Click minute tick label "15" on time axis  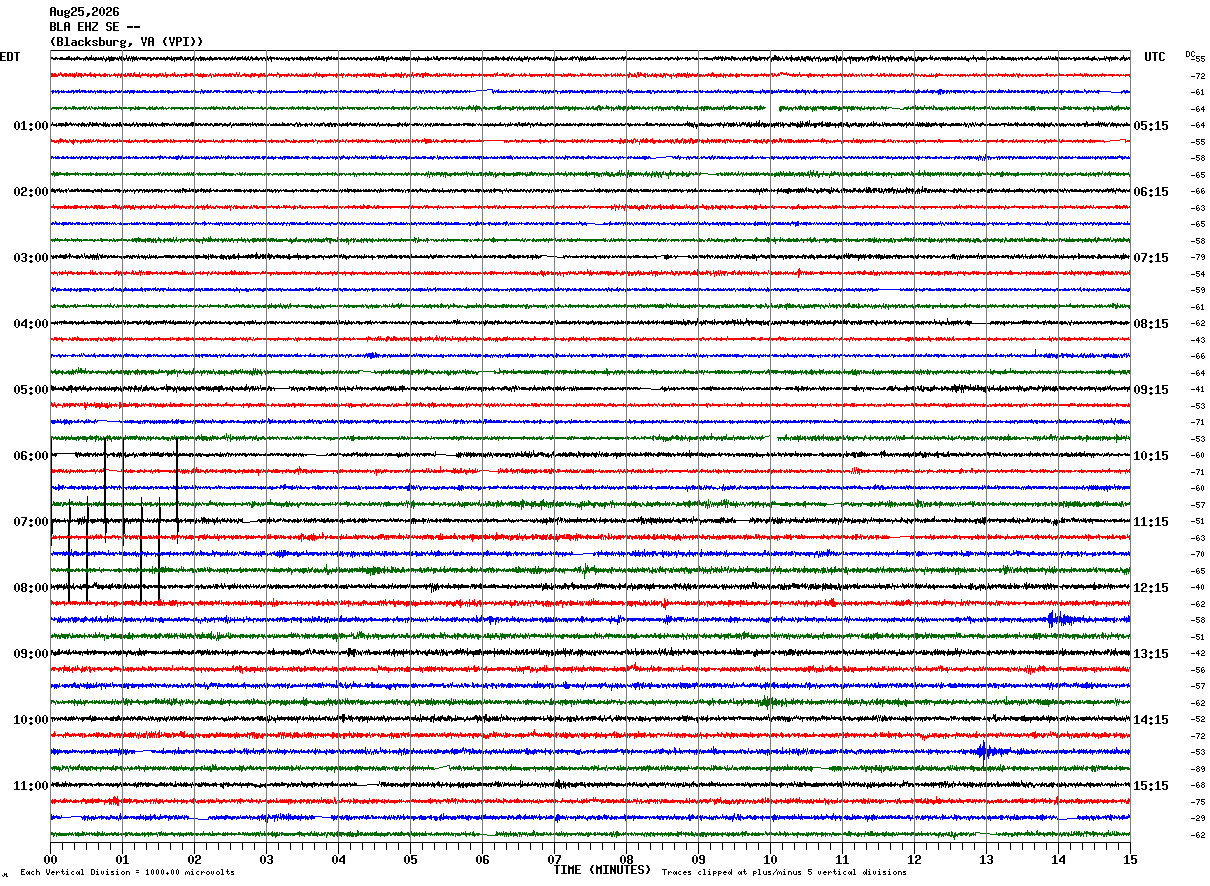tap(1130, 859)
